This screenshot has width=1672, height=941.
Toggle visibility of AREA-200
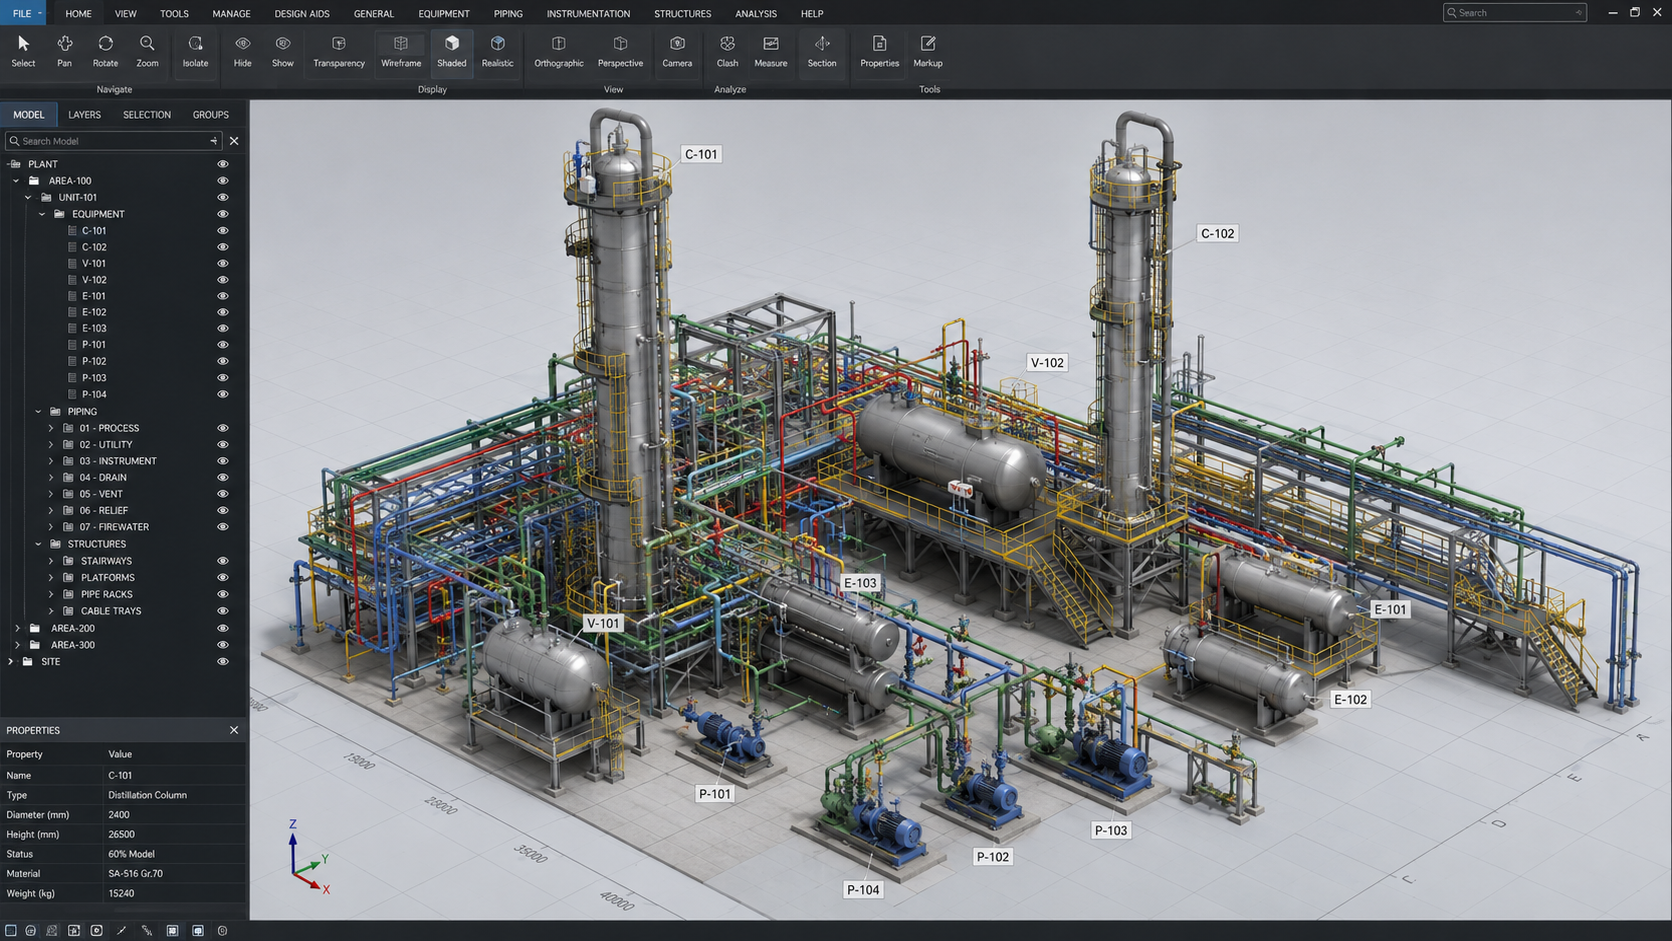(x=223, y=628)
